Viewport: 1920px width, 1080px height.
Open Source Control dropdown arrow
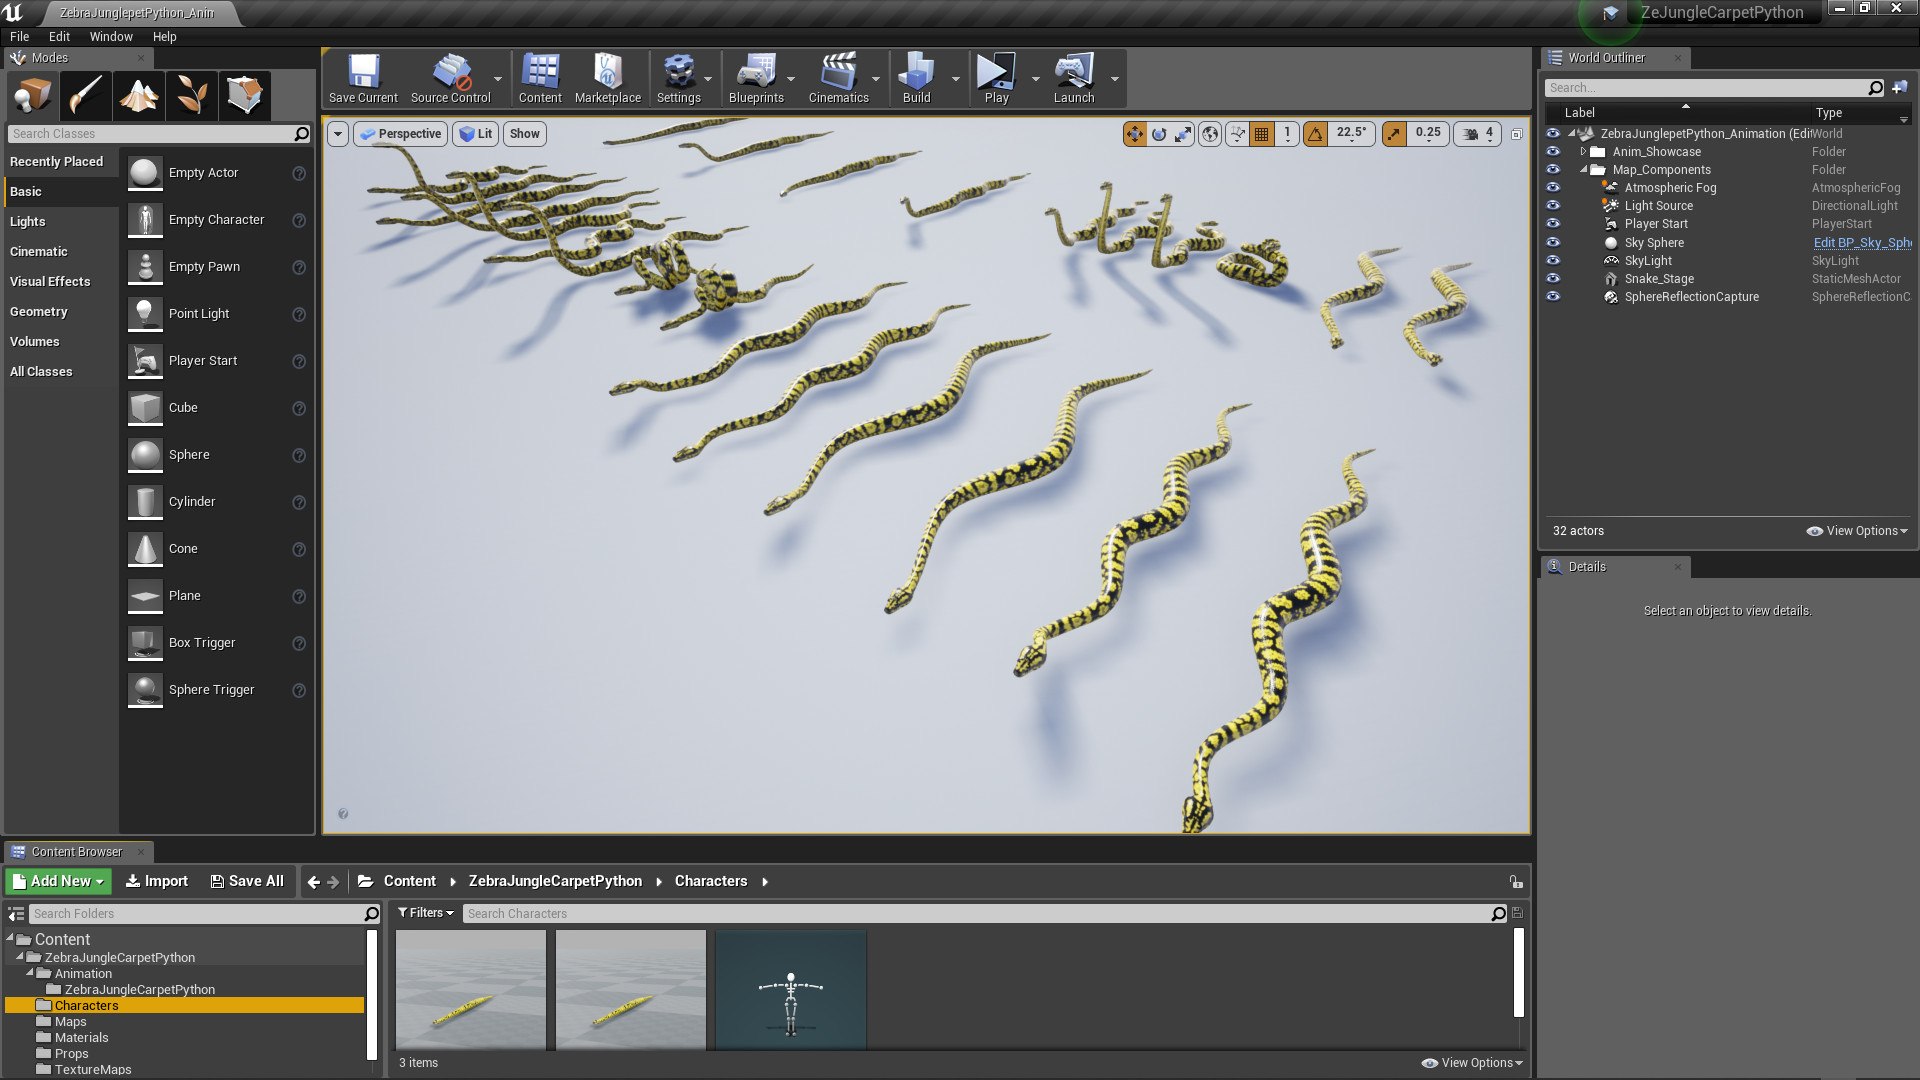pyautogui.click(x=498, y=79)
